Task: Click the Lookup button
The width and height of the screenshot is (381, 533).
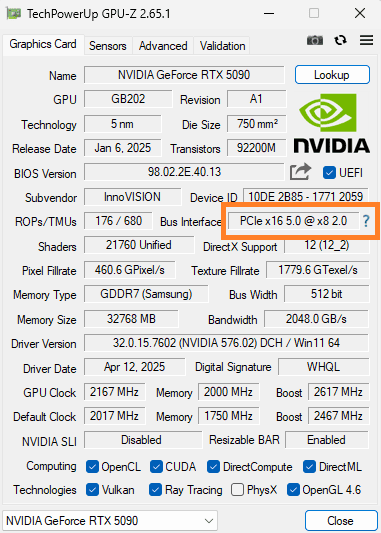Action: click(332, 75)
